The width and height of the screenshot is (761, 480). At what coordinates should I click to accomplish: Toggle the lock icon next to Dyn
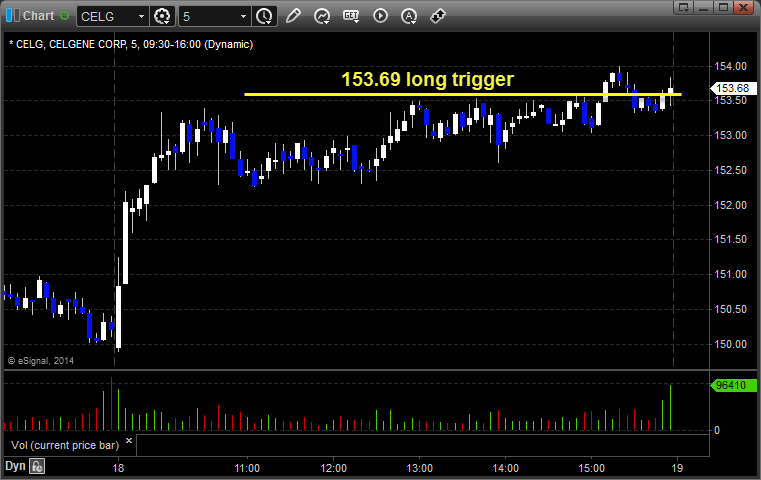(x=37, y=467)
